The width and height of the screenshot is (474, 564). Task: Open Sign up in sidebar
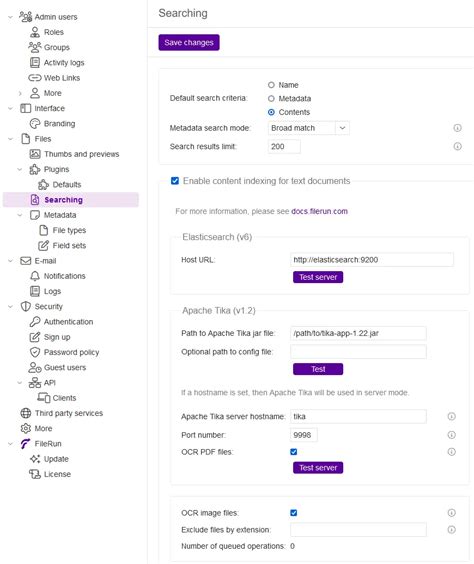[x=57, y=337]
